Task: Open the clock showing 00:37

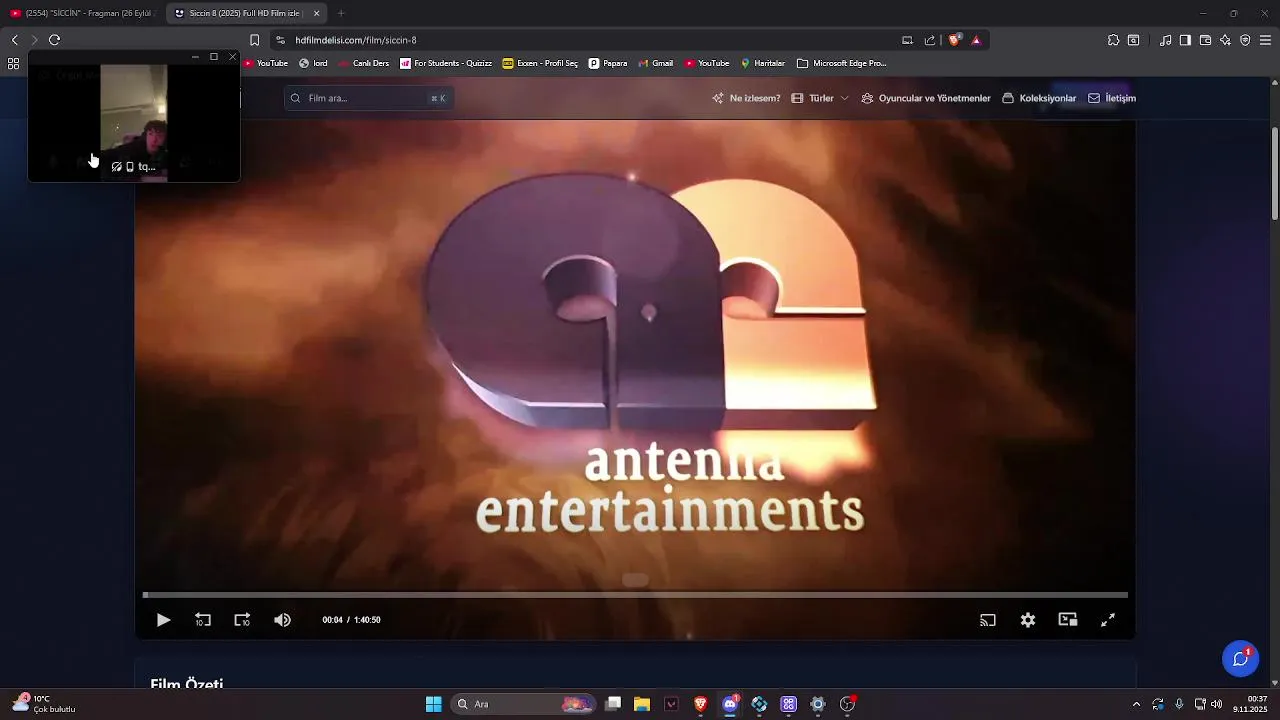Action: click(x=1250, y=704)
